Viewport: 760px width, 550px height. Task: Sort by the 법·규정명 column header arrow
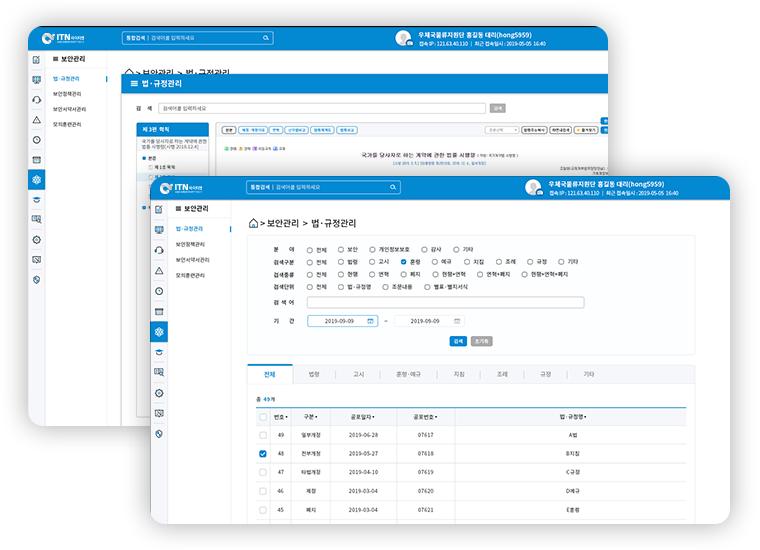click(585, 417)
